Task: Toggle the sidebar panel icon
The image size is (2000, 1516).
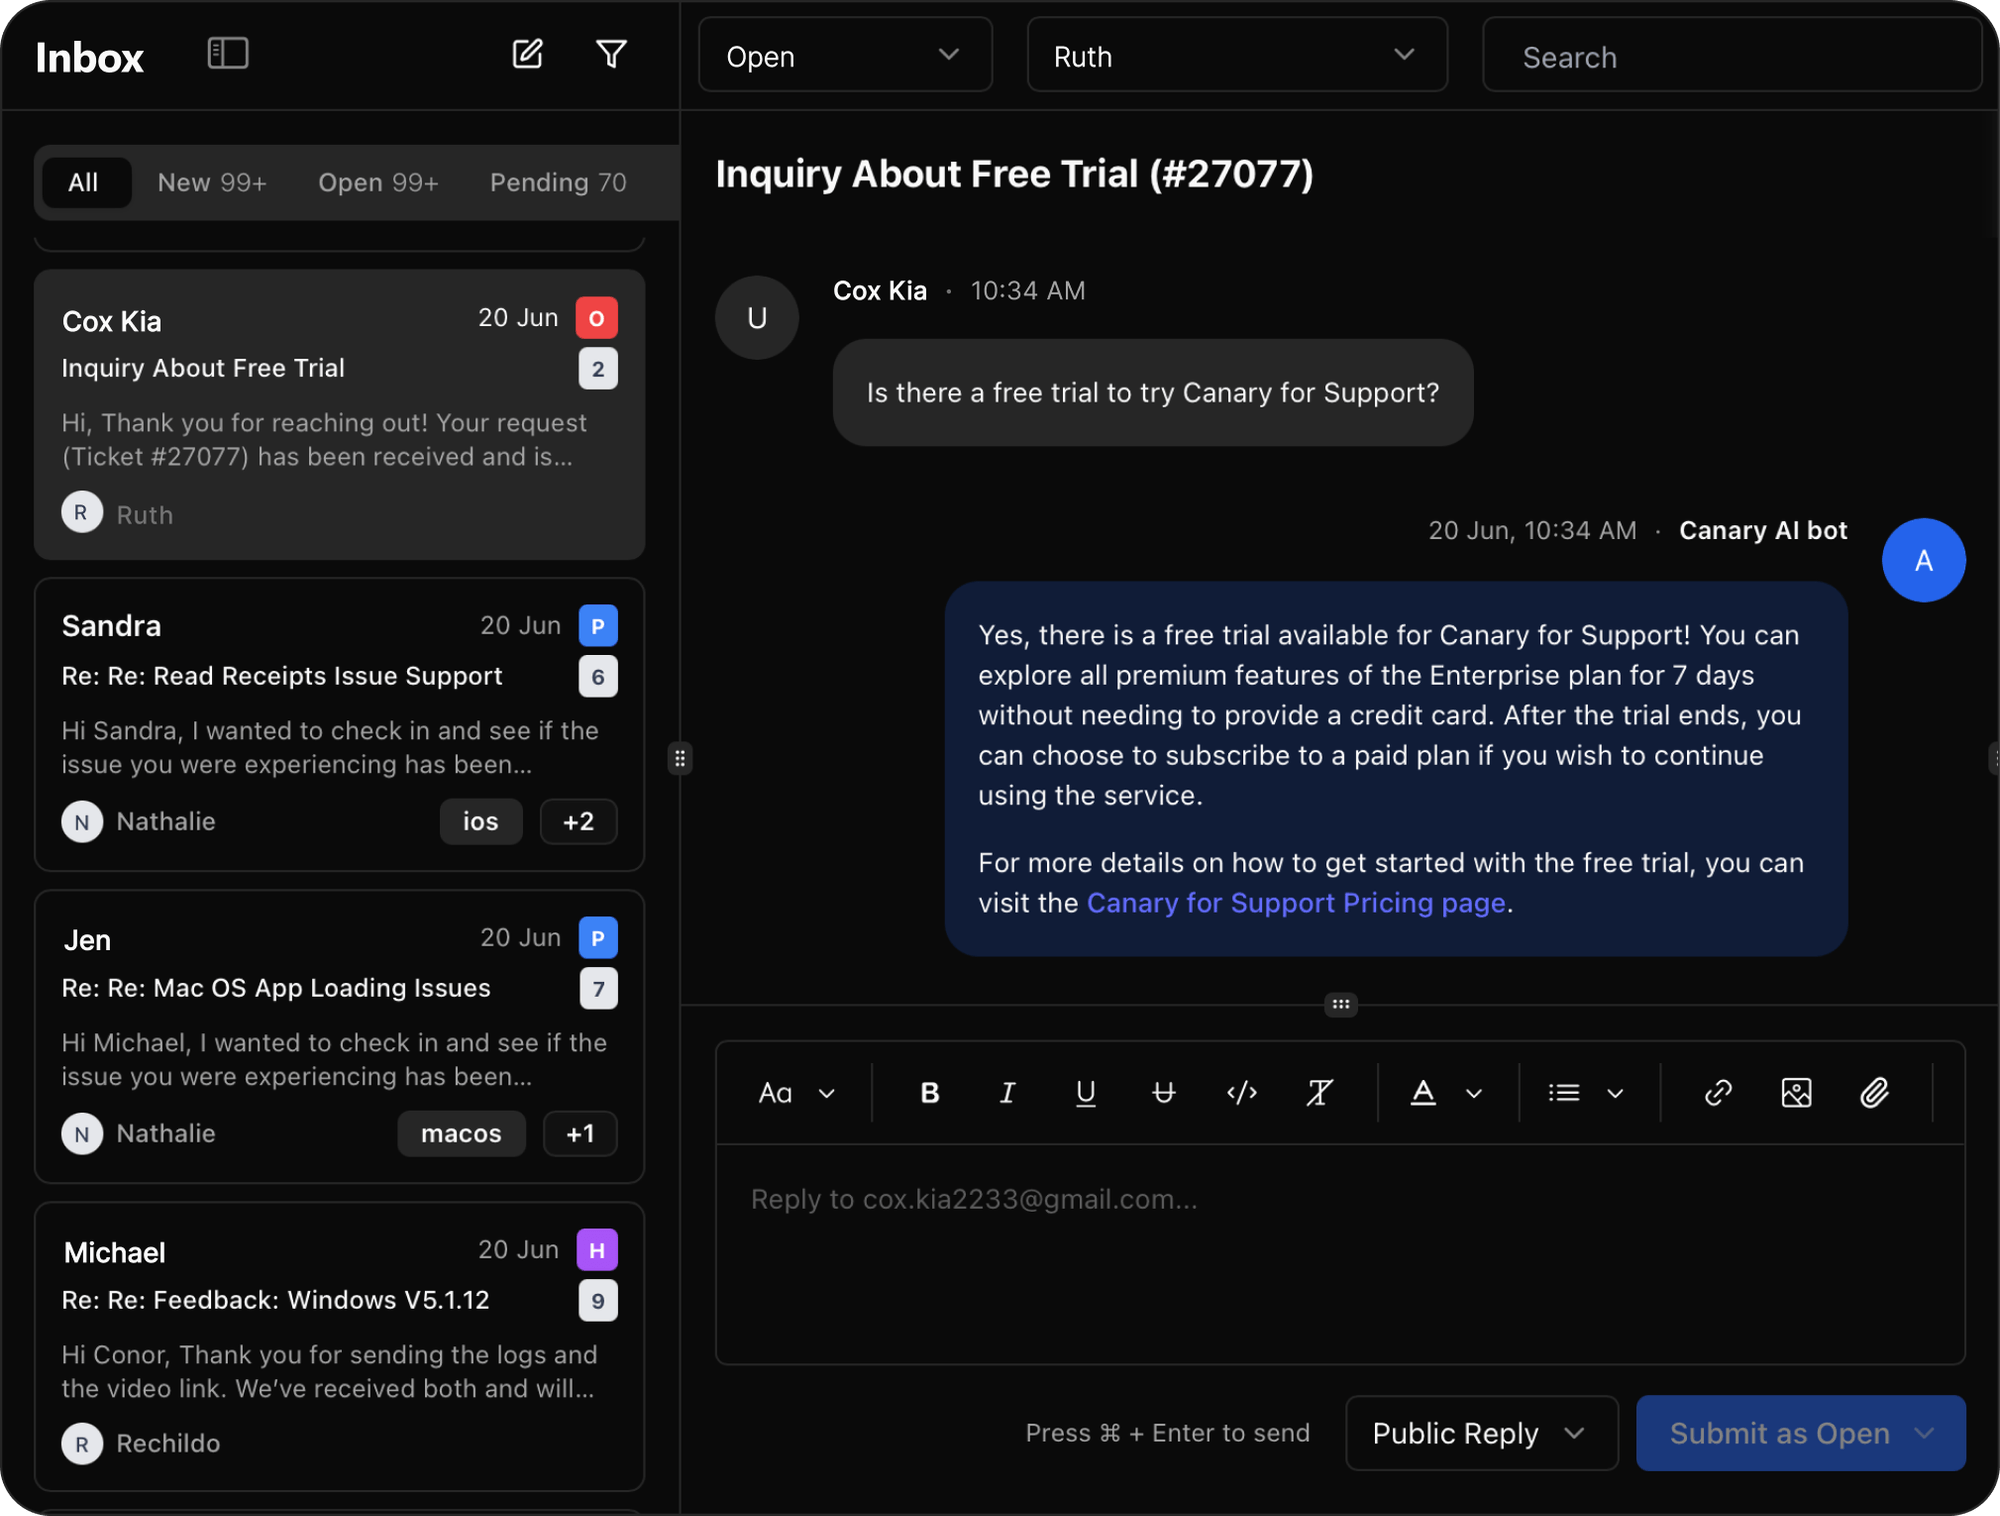Action: (227, 53)
